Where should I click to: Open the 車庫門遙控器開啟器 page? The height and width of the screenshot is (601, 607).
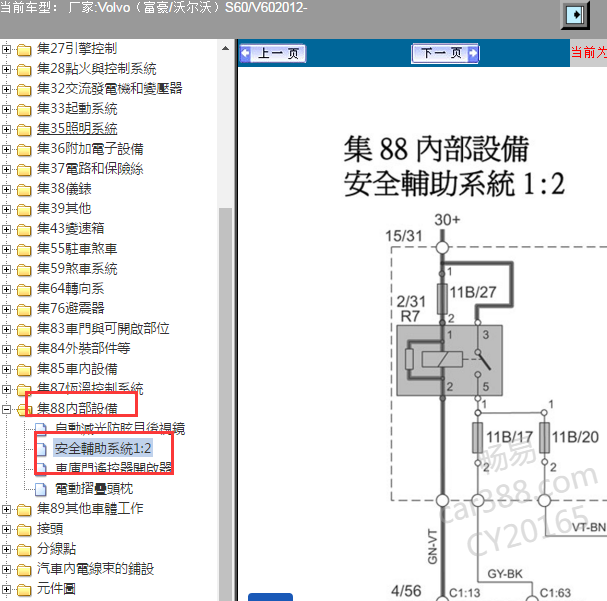[113, 468]
